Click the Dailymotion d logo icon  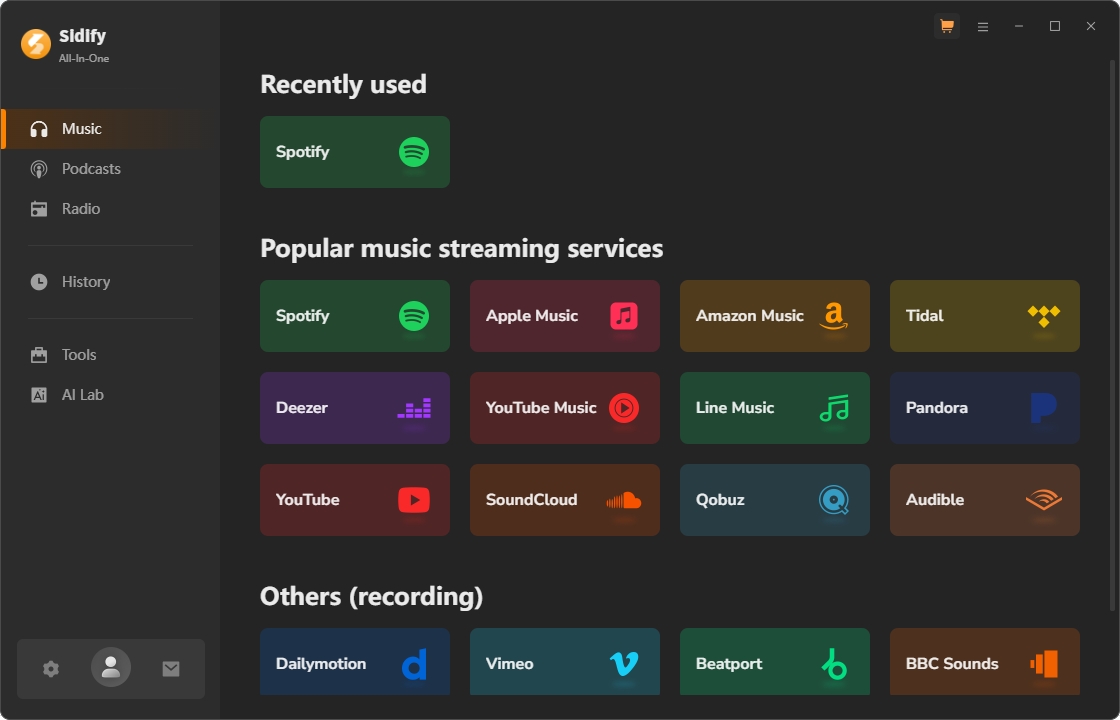click(414, 664)
